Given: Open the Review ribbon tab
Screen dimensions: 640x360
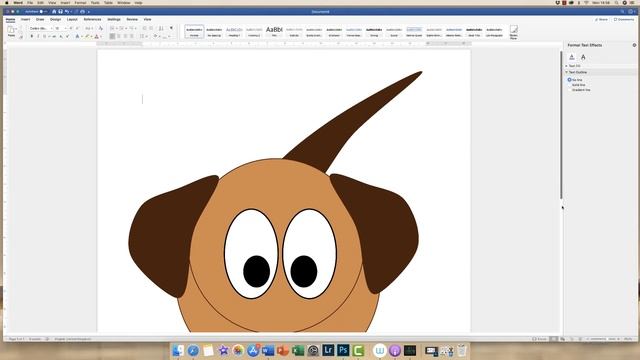Looking at the screenshot, I should (x=132, y=19).
